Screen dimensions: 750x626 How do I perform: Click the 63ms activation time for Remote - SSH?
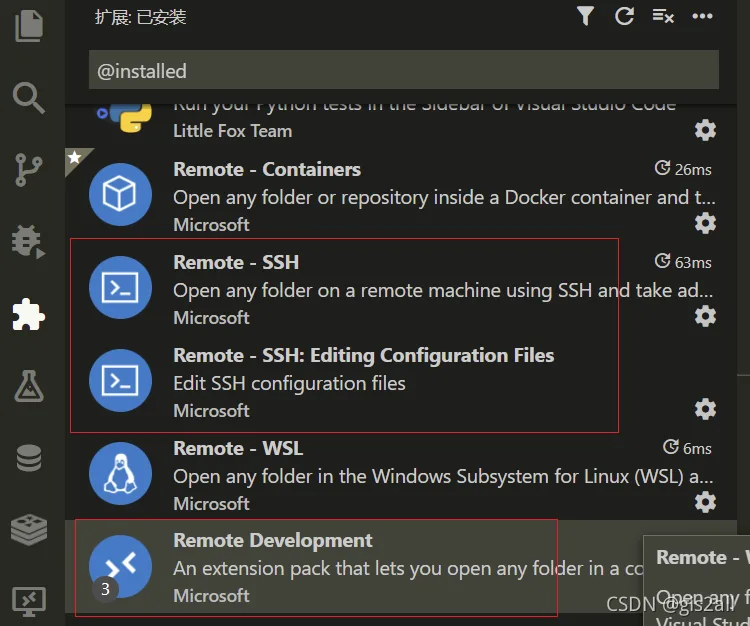click(683, 262)
